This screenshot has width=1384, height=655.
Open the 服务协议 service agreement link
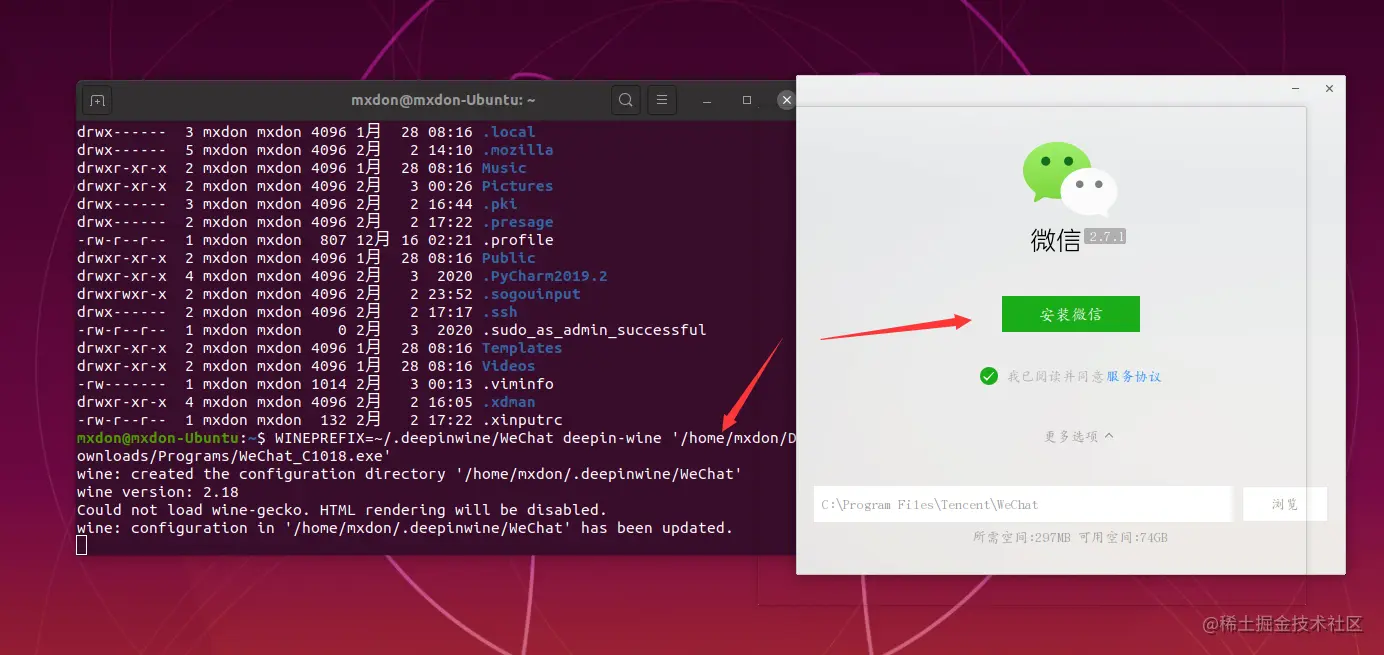(x=1134, y=377)
